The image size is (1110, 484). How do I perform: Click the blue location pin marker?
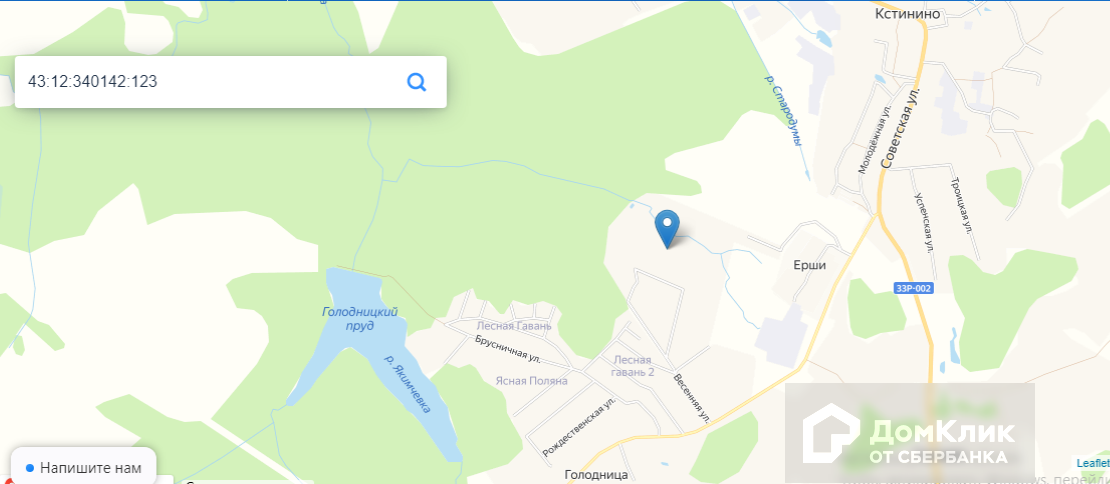pyautogui.click(x=667, y=229)
